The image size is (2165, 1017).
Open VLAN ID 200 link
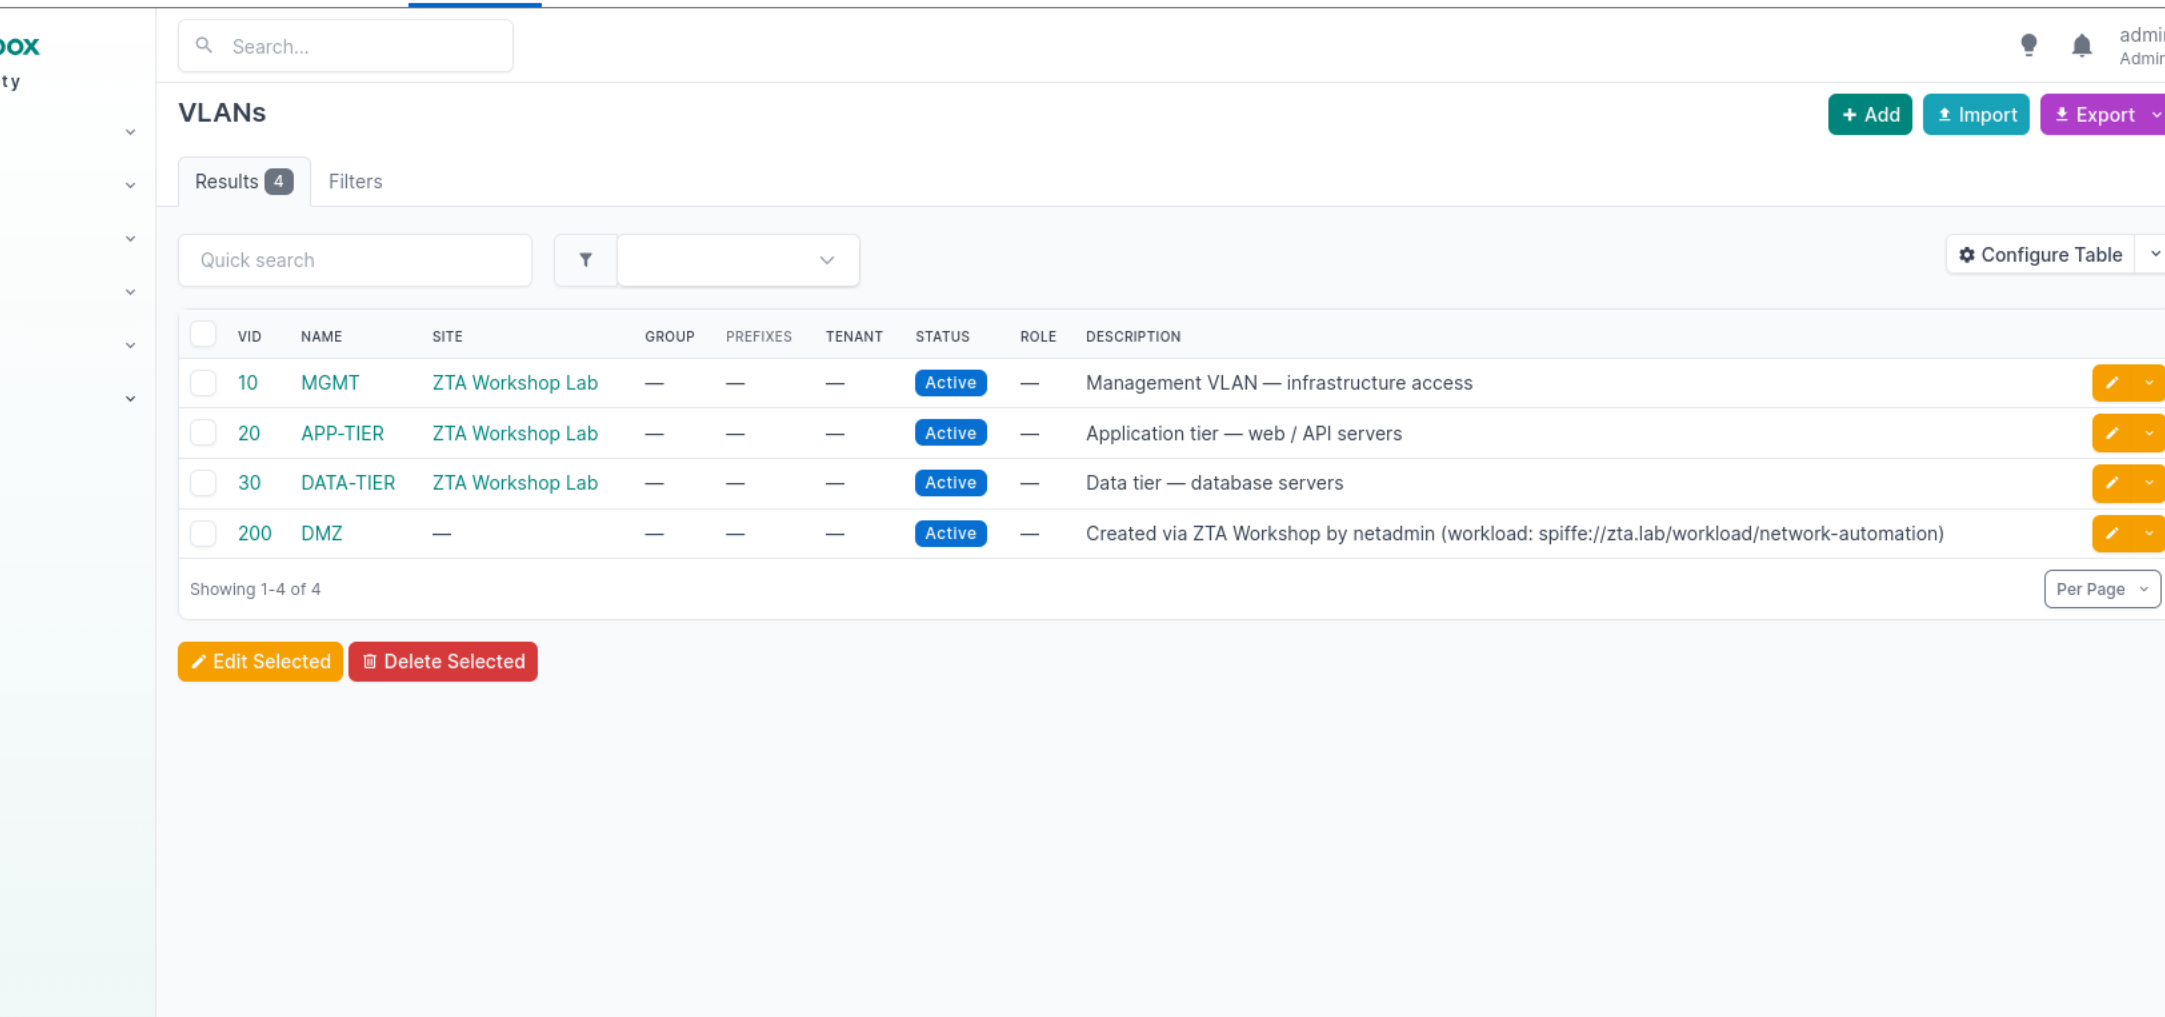point(254,533)
